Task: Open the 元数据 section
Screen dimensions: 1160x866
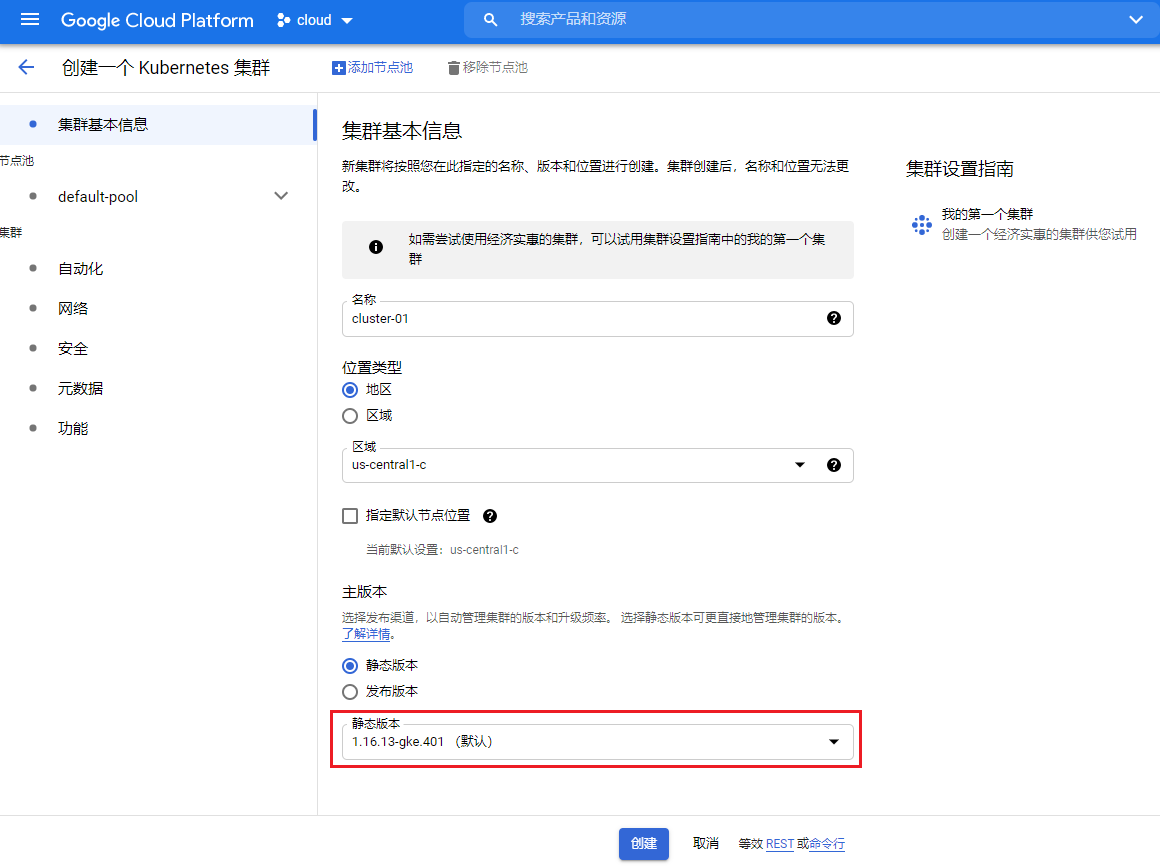Action: tap(81, 388)
